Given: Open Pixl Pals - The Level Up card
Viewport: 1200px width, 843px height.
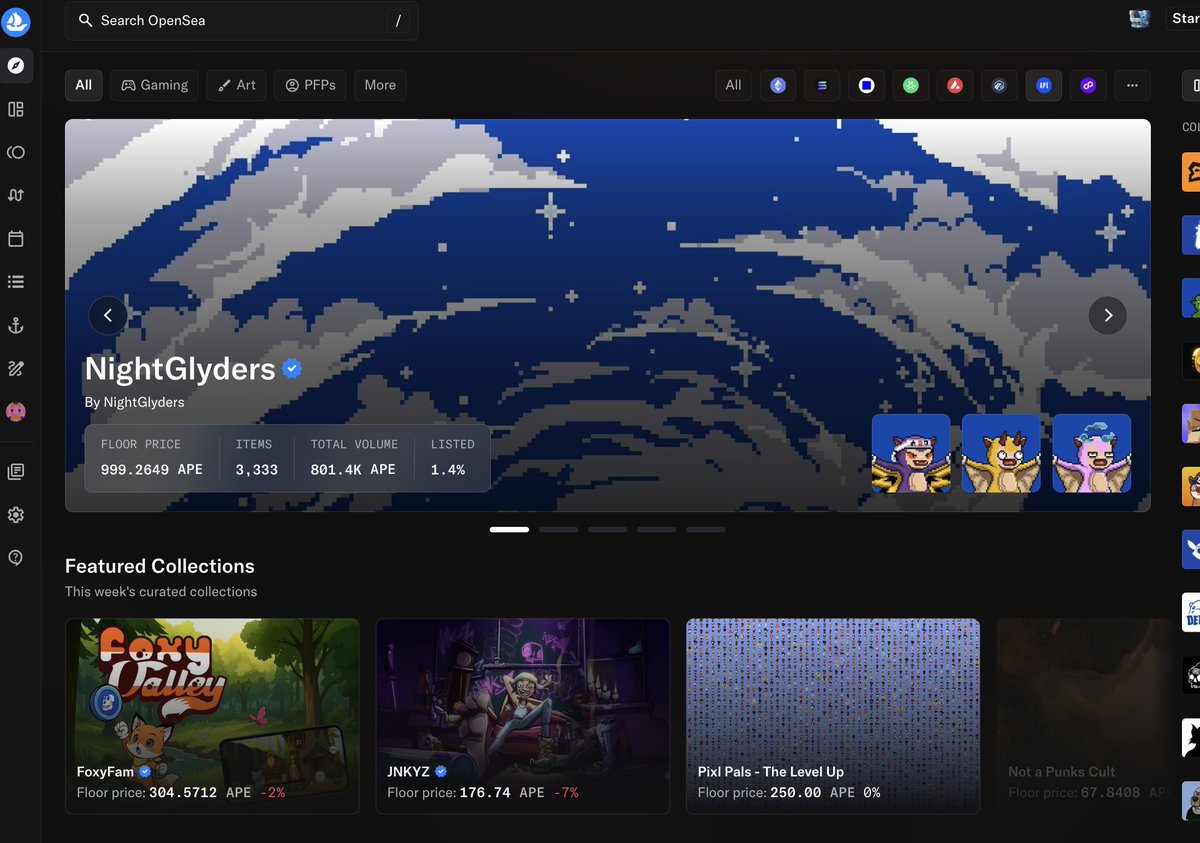Looking at the screenshot, I should click(x=833, y=716).
